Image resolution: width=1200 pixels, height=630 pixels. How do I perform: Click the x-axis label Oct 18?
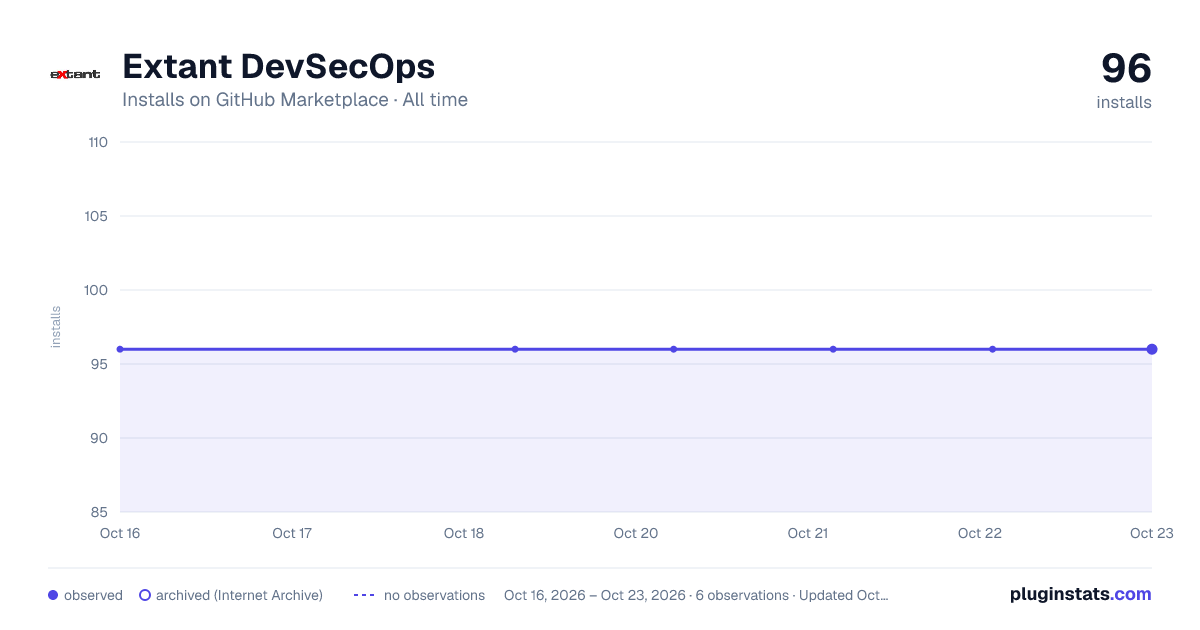(464, 533)
